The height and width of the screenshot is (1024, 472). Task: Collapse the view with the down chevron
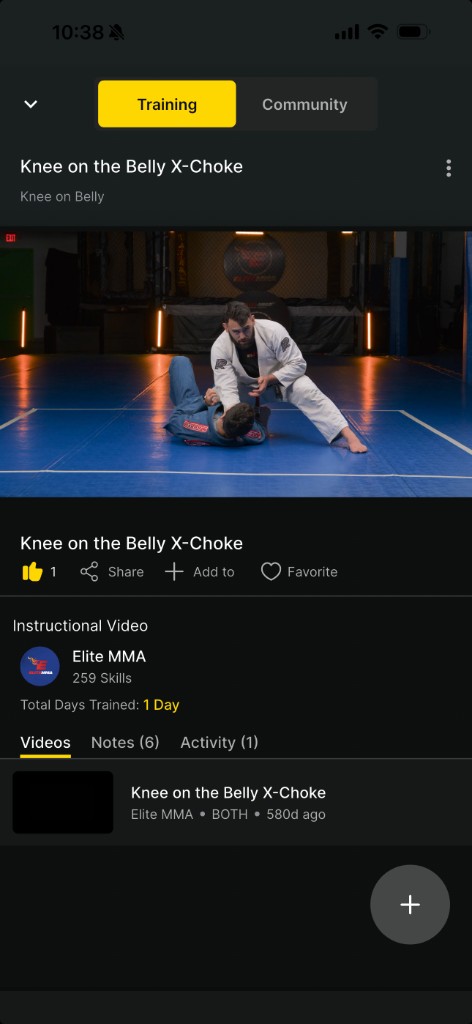coord(31,104)
